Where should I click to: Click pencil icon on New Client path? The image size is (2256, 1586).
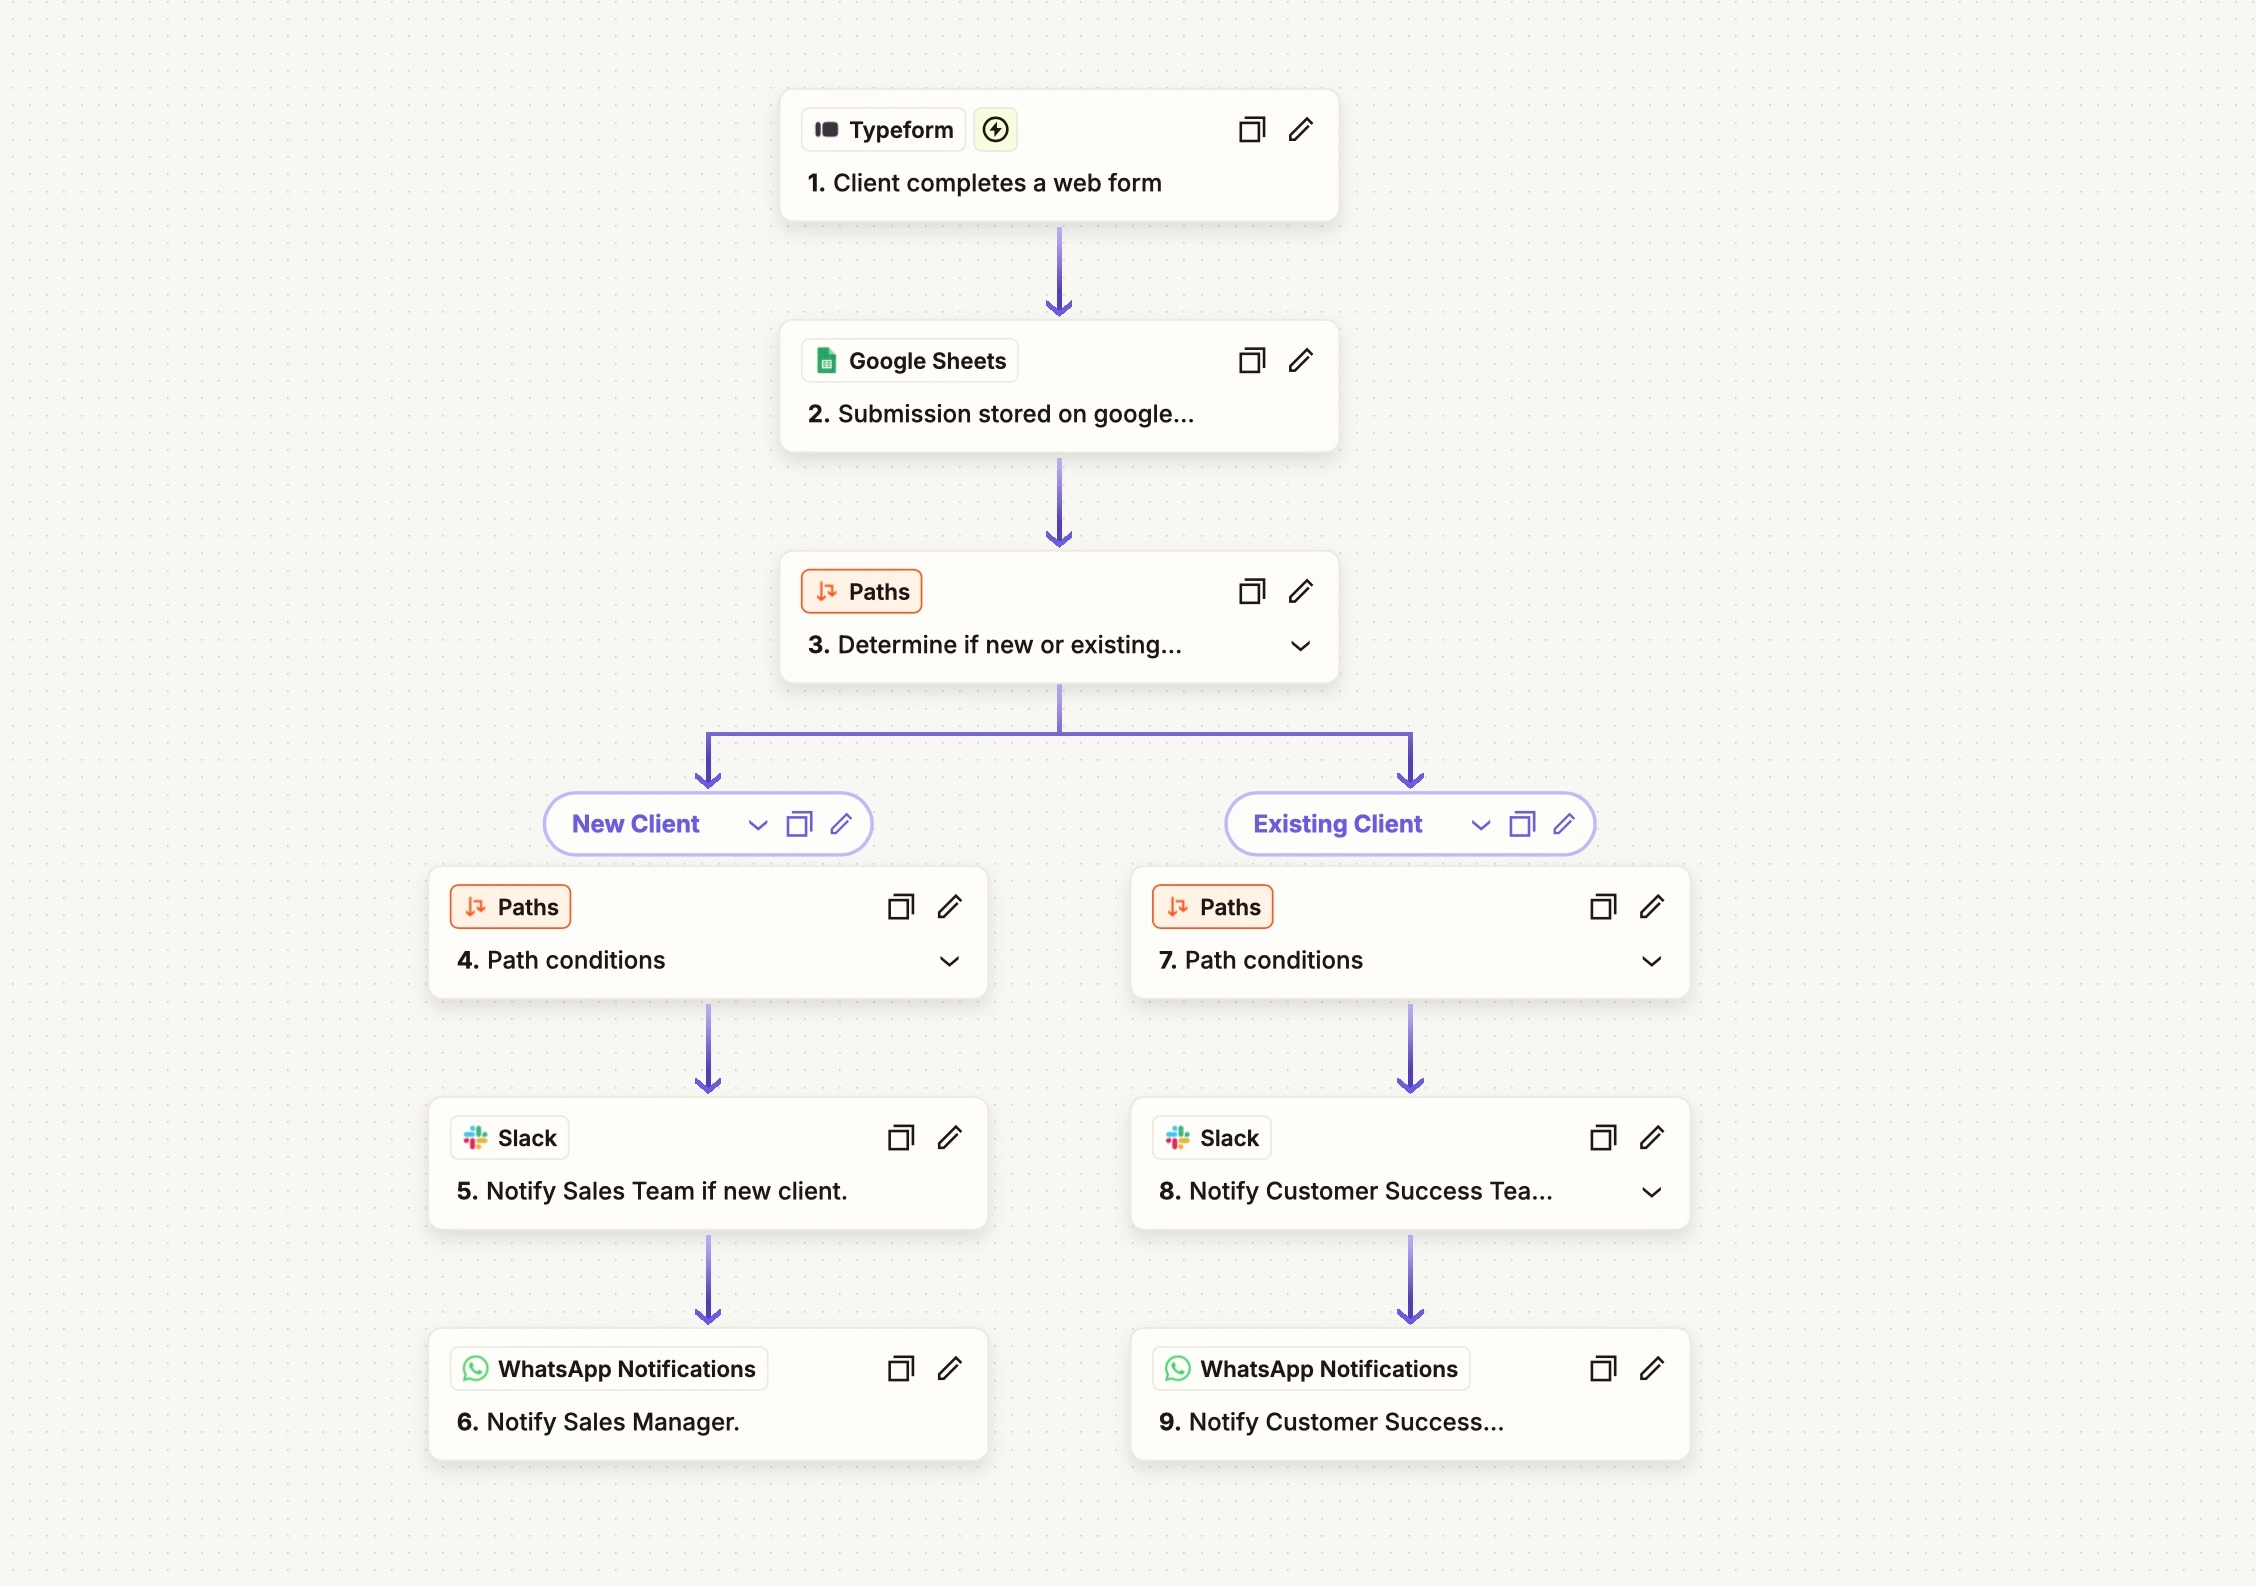[x=841, y=824]
